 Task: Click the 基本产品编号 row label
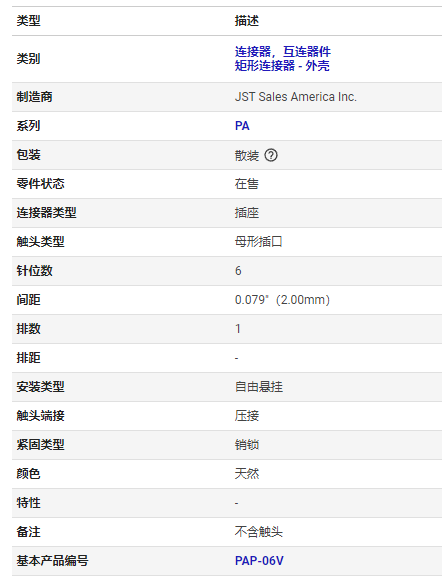[52, 561]
